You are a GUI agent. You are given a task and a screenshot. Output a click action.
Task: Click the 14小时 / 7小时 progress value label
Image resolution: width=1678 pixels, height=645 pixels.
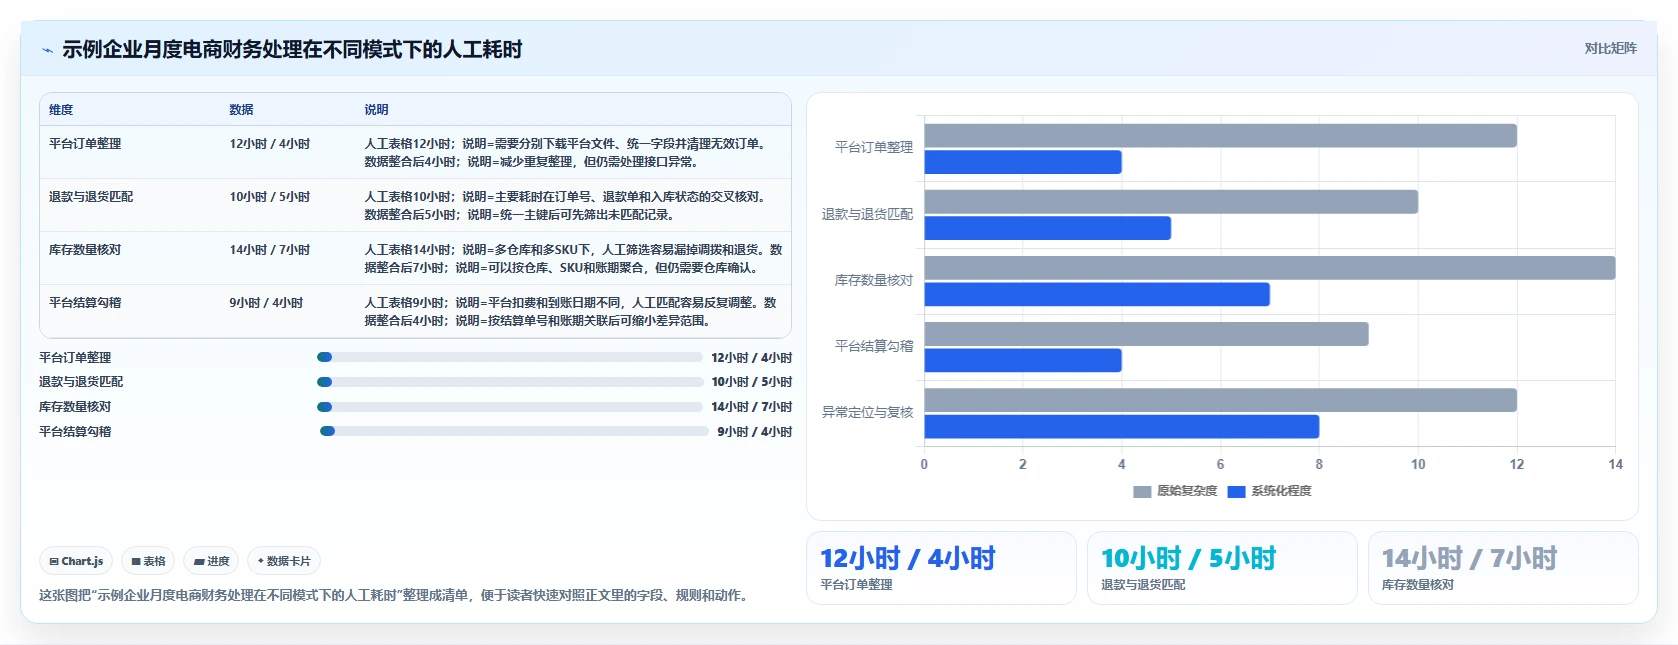click(x=751, y=407)
